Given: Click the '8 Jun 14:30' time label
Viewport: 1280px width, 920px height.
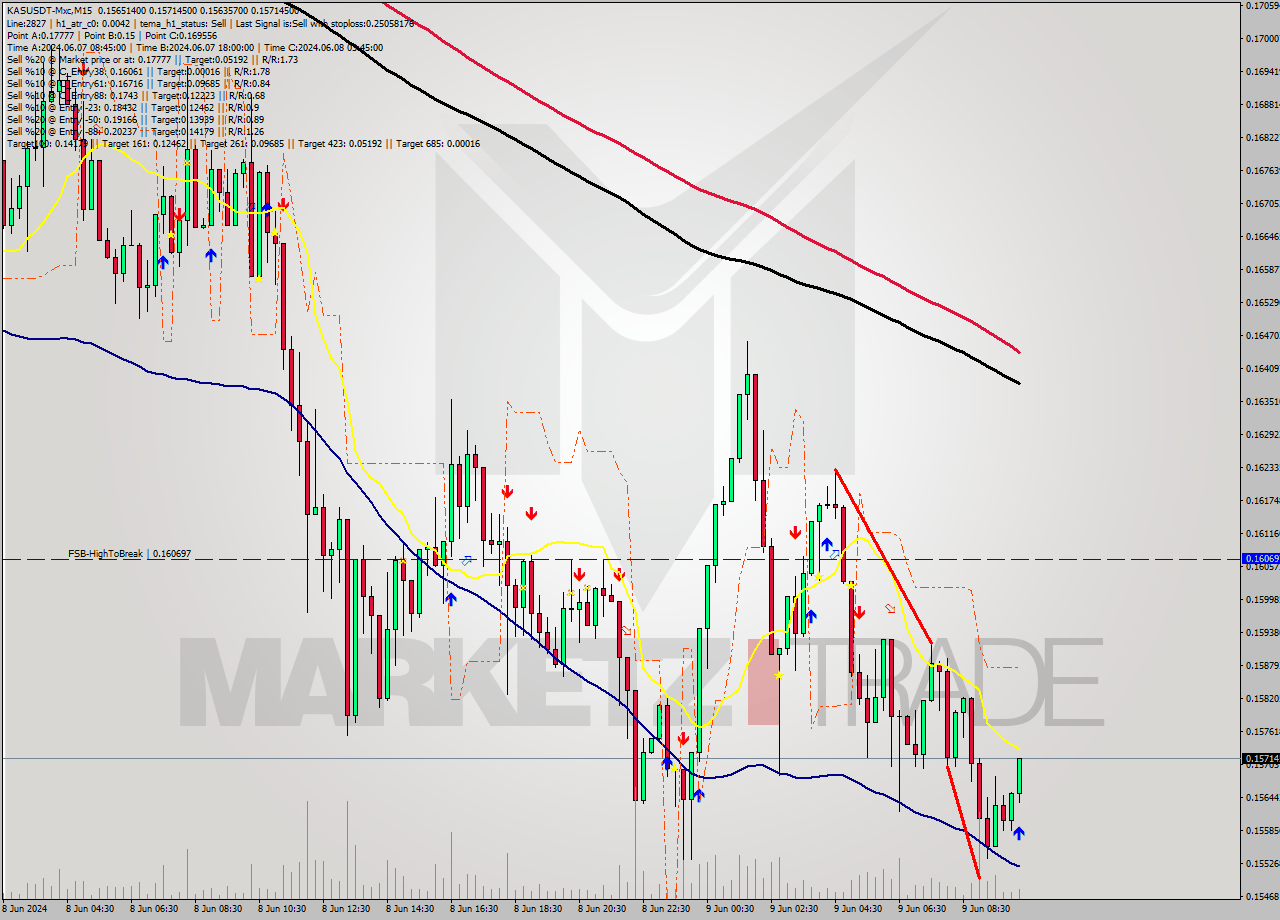Looking at the screenshot, I should 409,909.
